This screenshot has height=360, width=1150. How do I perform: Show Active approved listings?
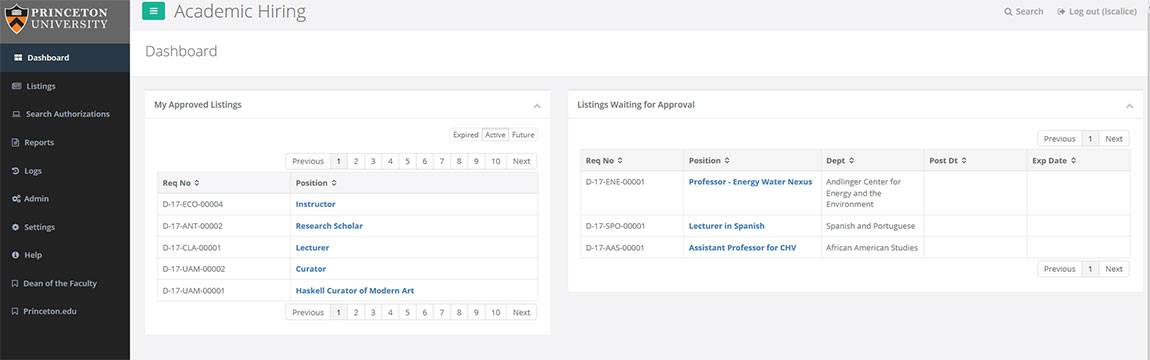click(495, 135)
